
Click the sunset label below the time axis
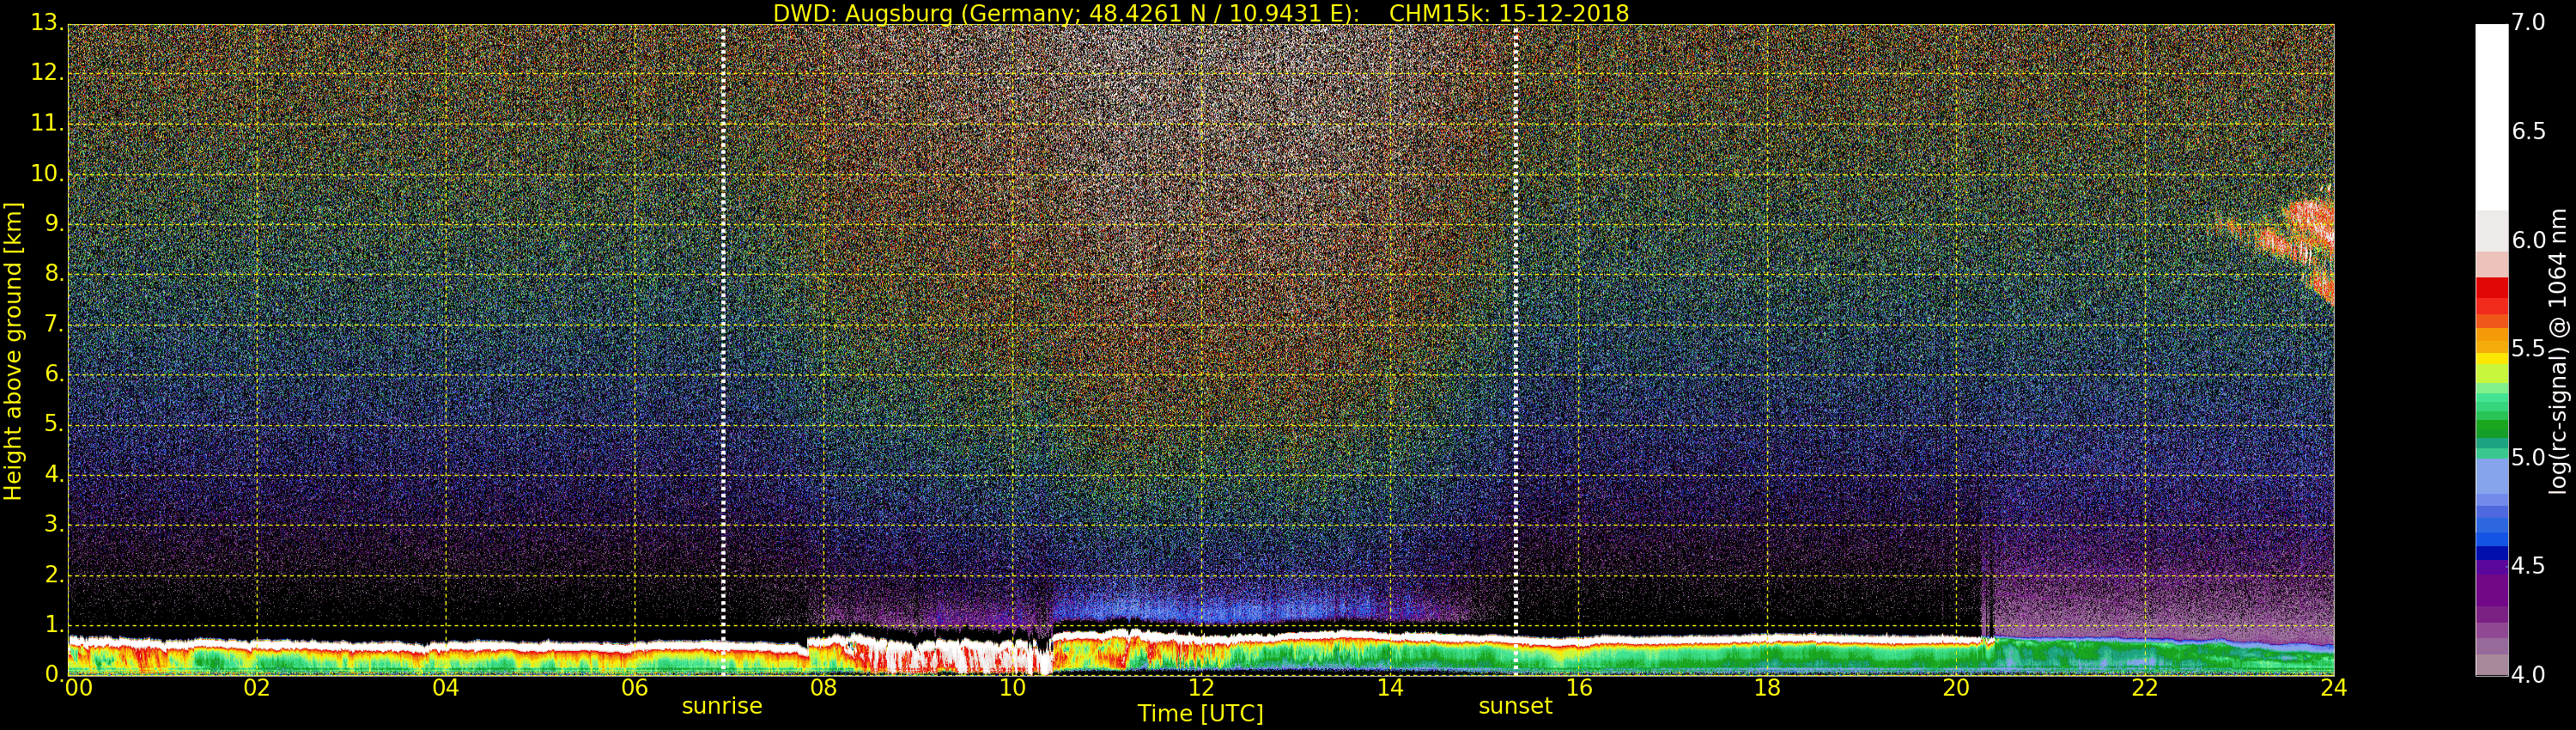(x=1514, y=706)
